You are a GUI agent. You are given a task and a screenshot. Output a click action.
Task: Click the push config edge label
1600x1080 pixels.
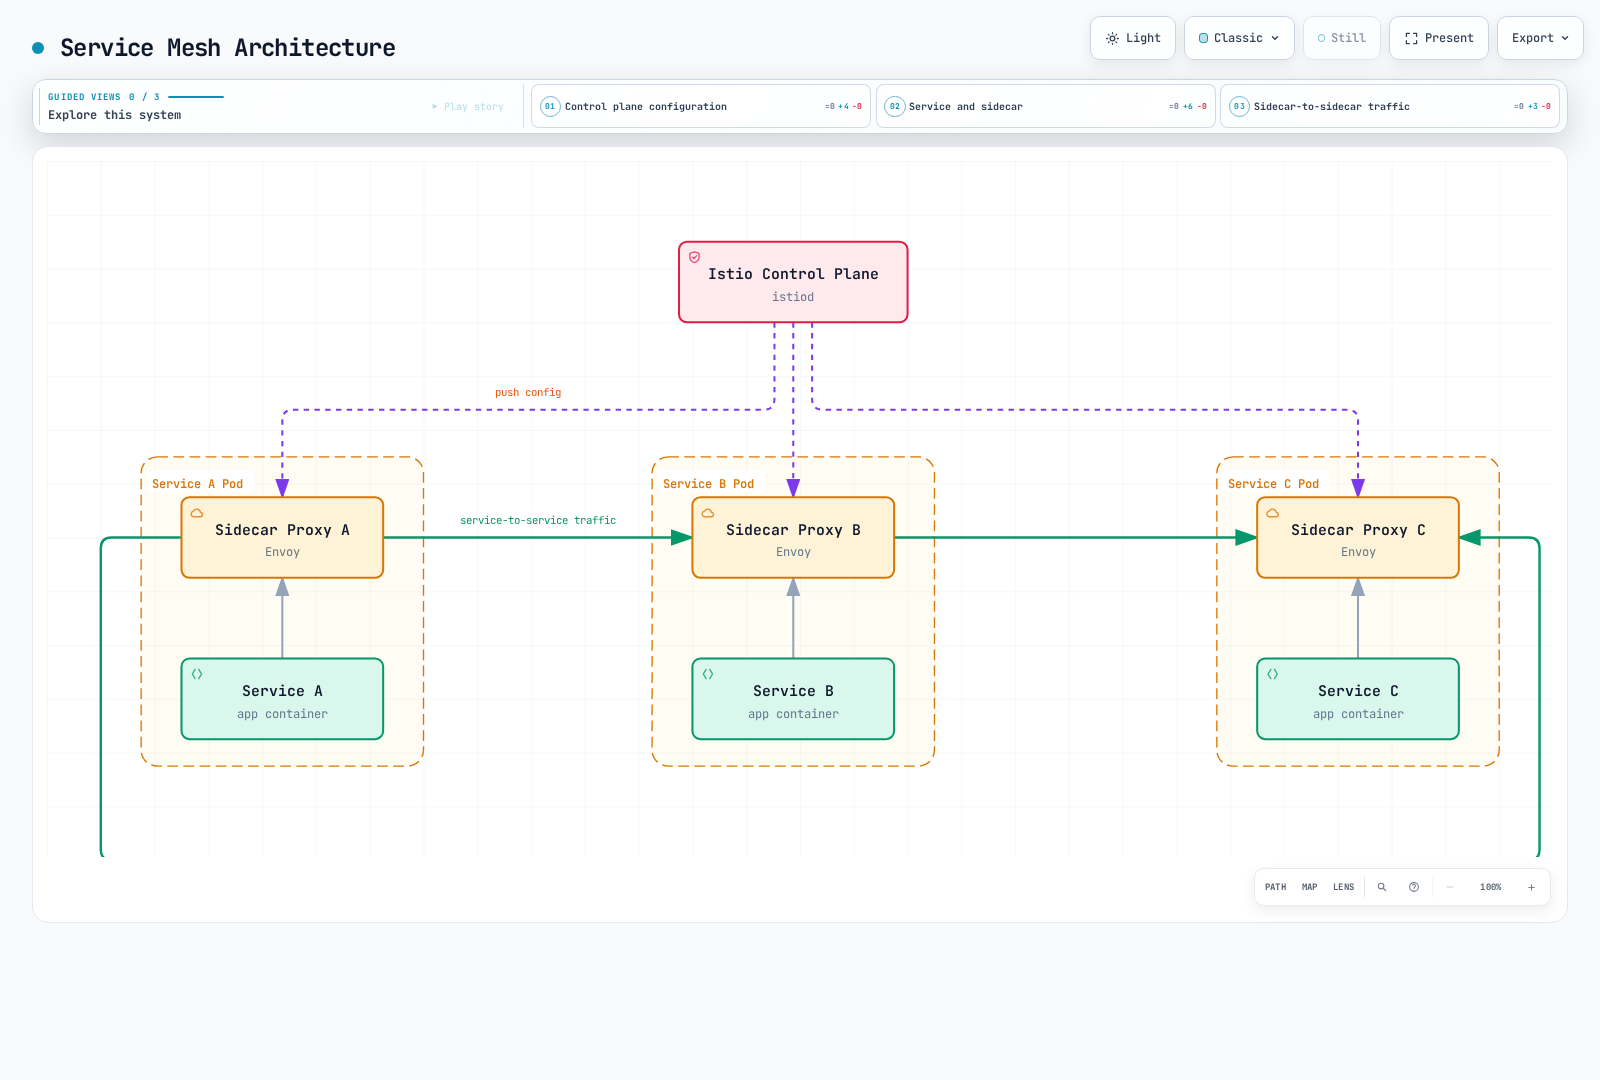point(528,393)
